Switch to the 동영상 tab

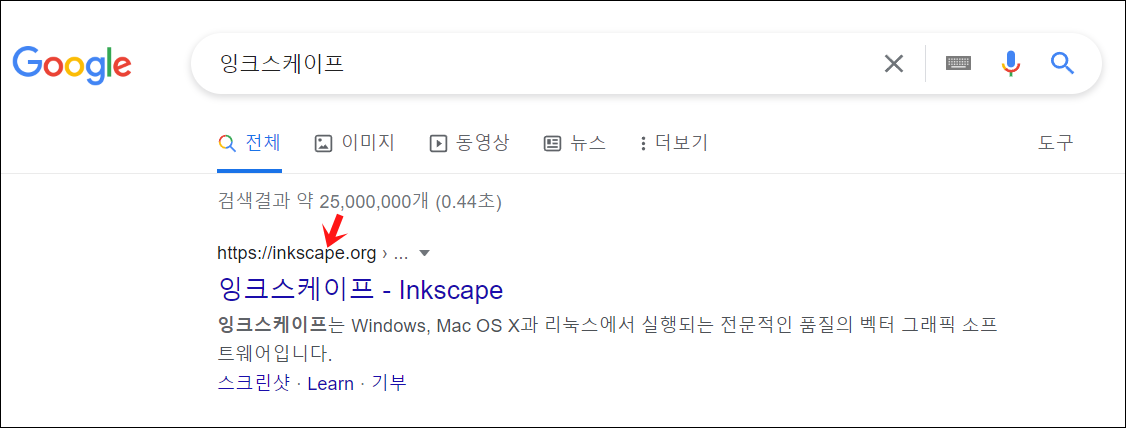(469, 143)
